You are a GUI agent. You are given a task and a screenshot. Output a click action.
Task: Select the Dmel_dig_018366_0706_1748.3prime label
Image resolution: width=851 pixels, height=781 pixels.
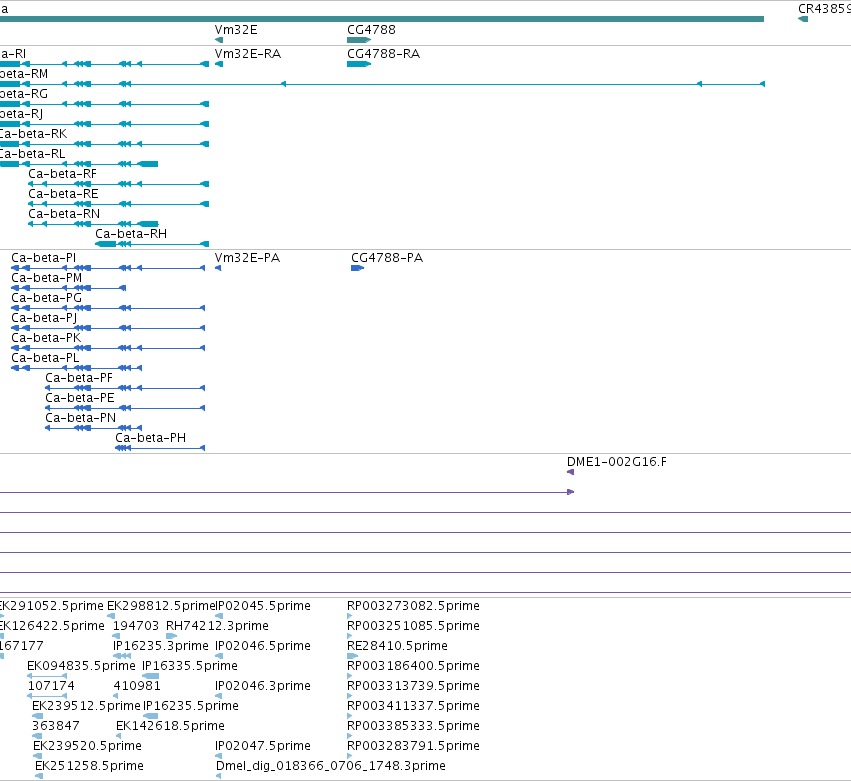[331, 766]
